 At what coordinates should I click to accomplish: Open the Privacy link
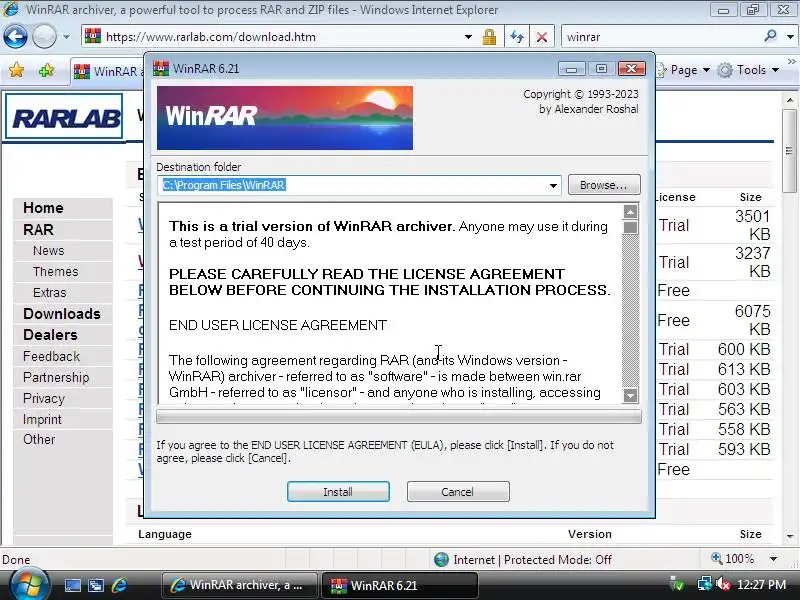tap(44, 398)
